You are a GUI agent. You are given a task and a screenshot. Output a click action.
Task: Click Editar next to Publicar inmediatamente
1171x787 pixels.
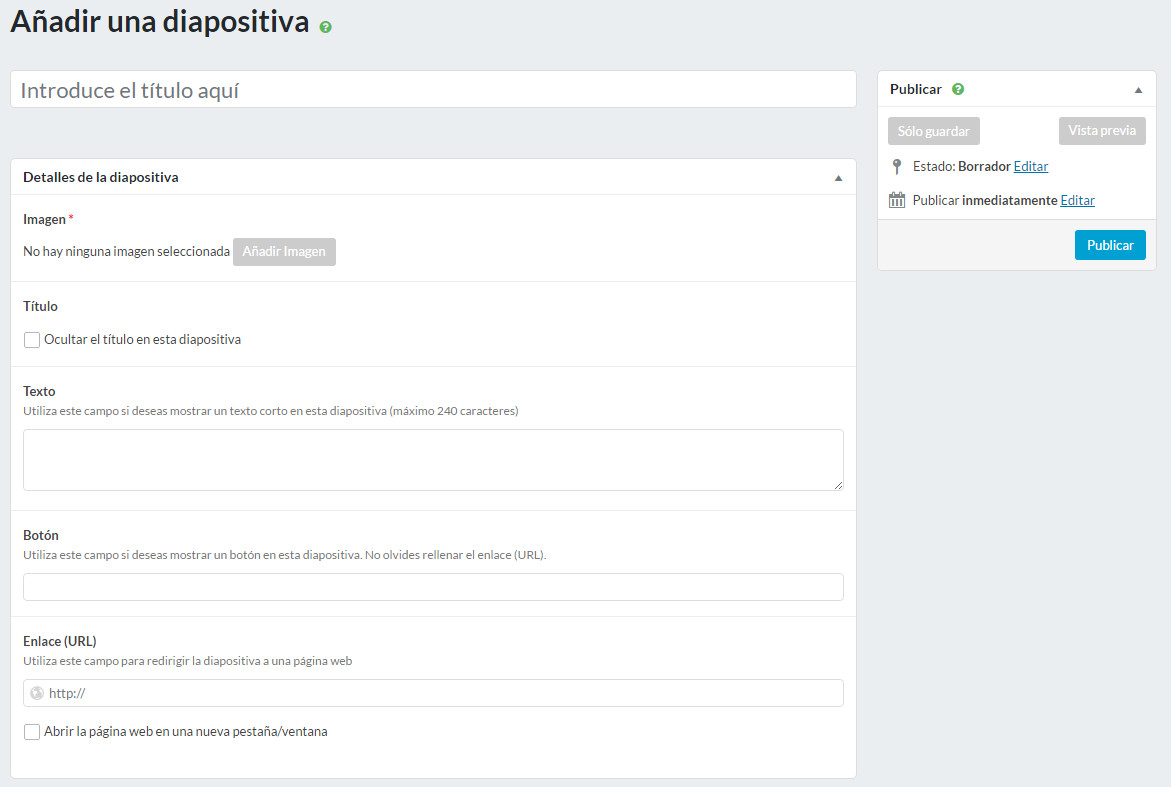1077,200
